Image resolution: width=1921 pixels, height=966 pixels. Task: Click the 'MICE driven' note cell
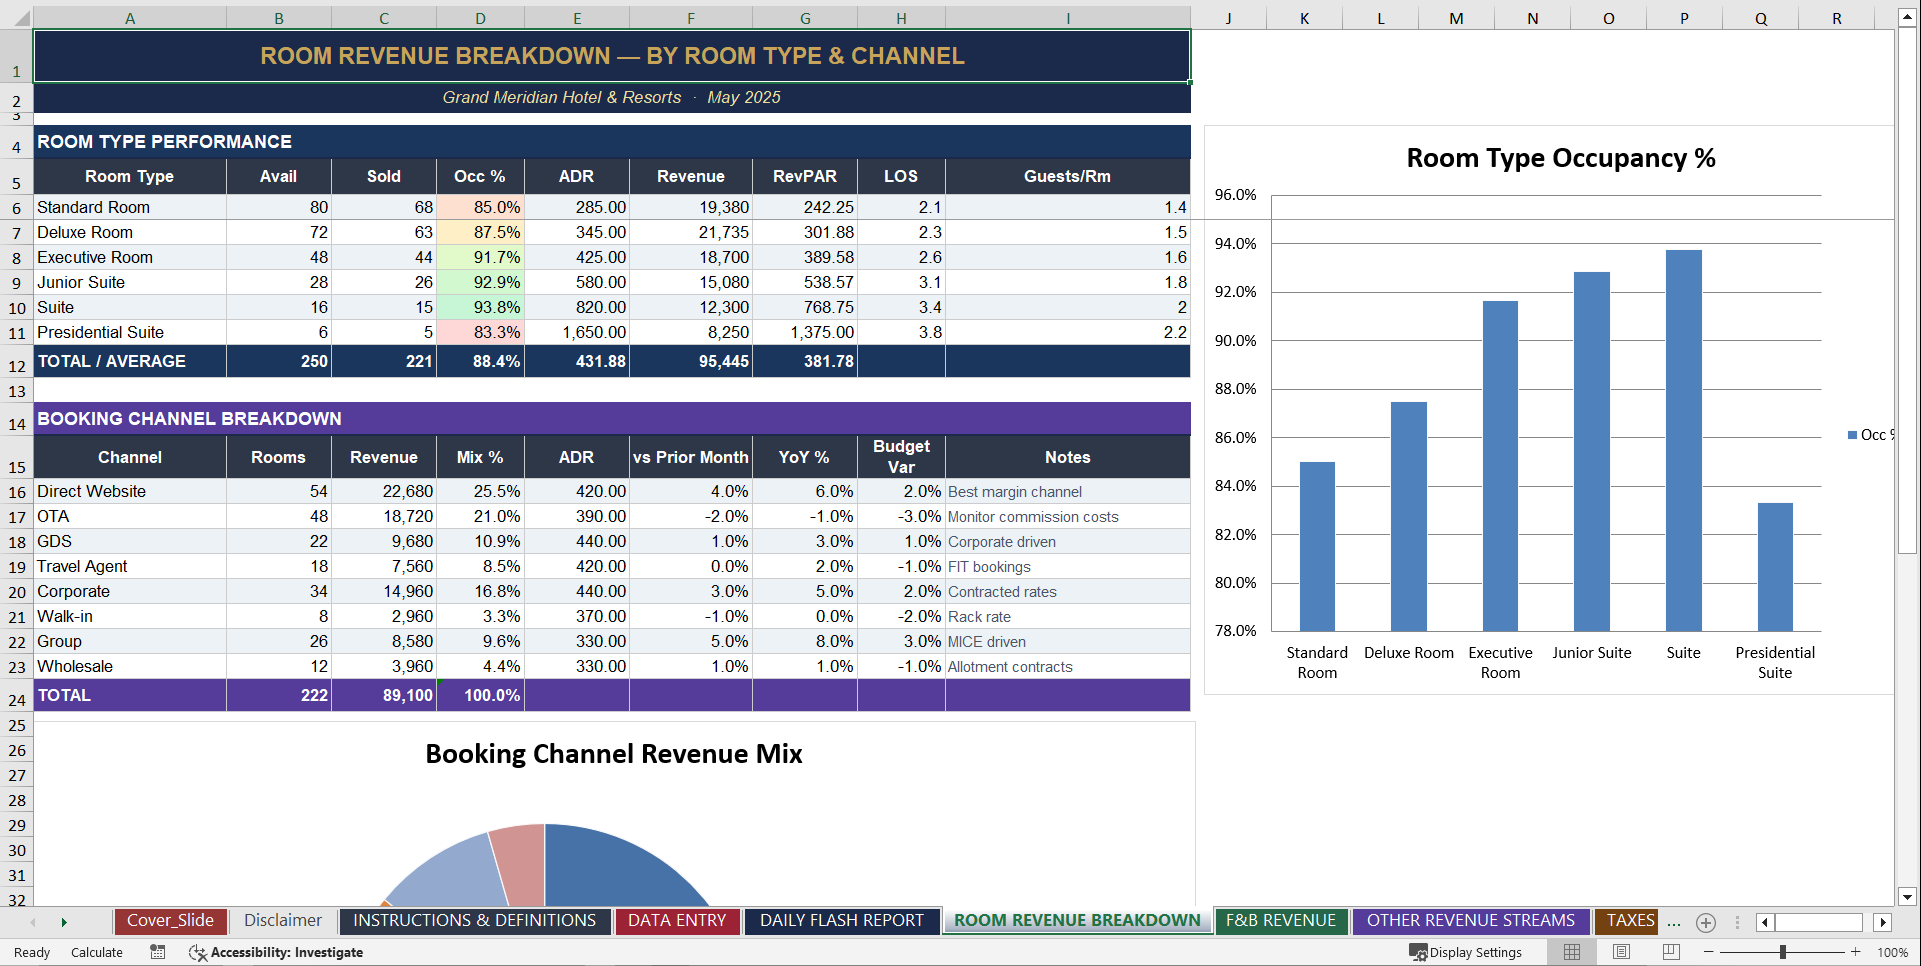(1068, 641)
